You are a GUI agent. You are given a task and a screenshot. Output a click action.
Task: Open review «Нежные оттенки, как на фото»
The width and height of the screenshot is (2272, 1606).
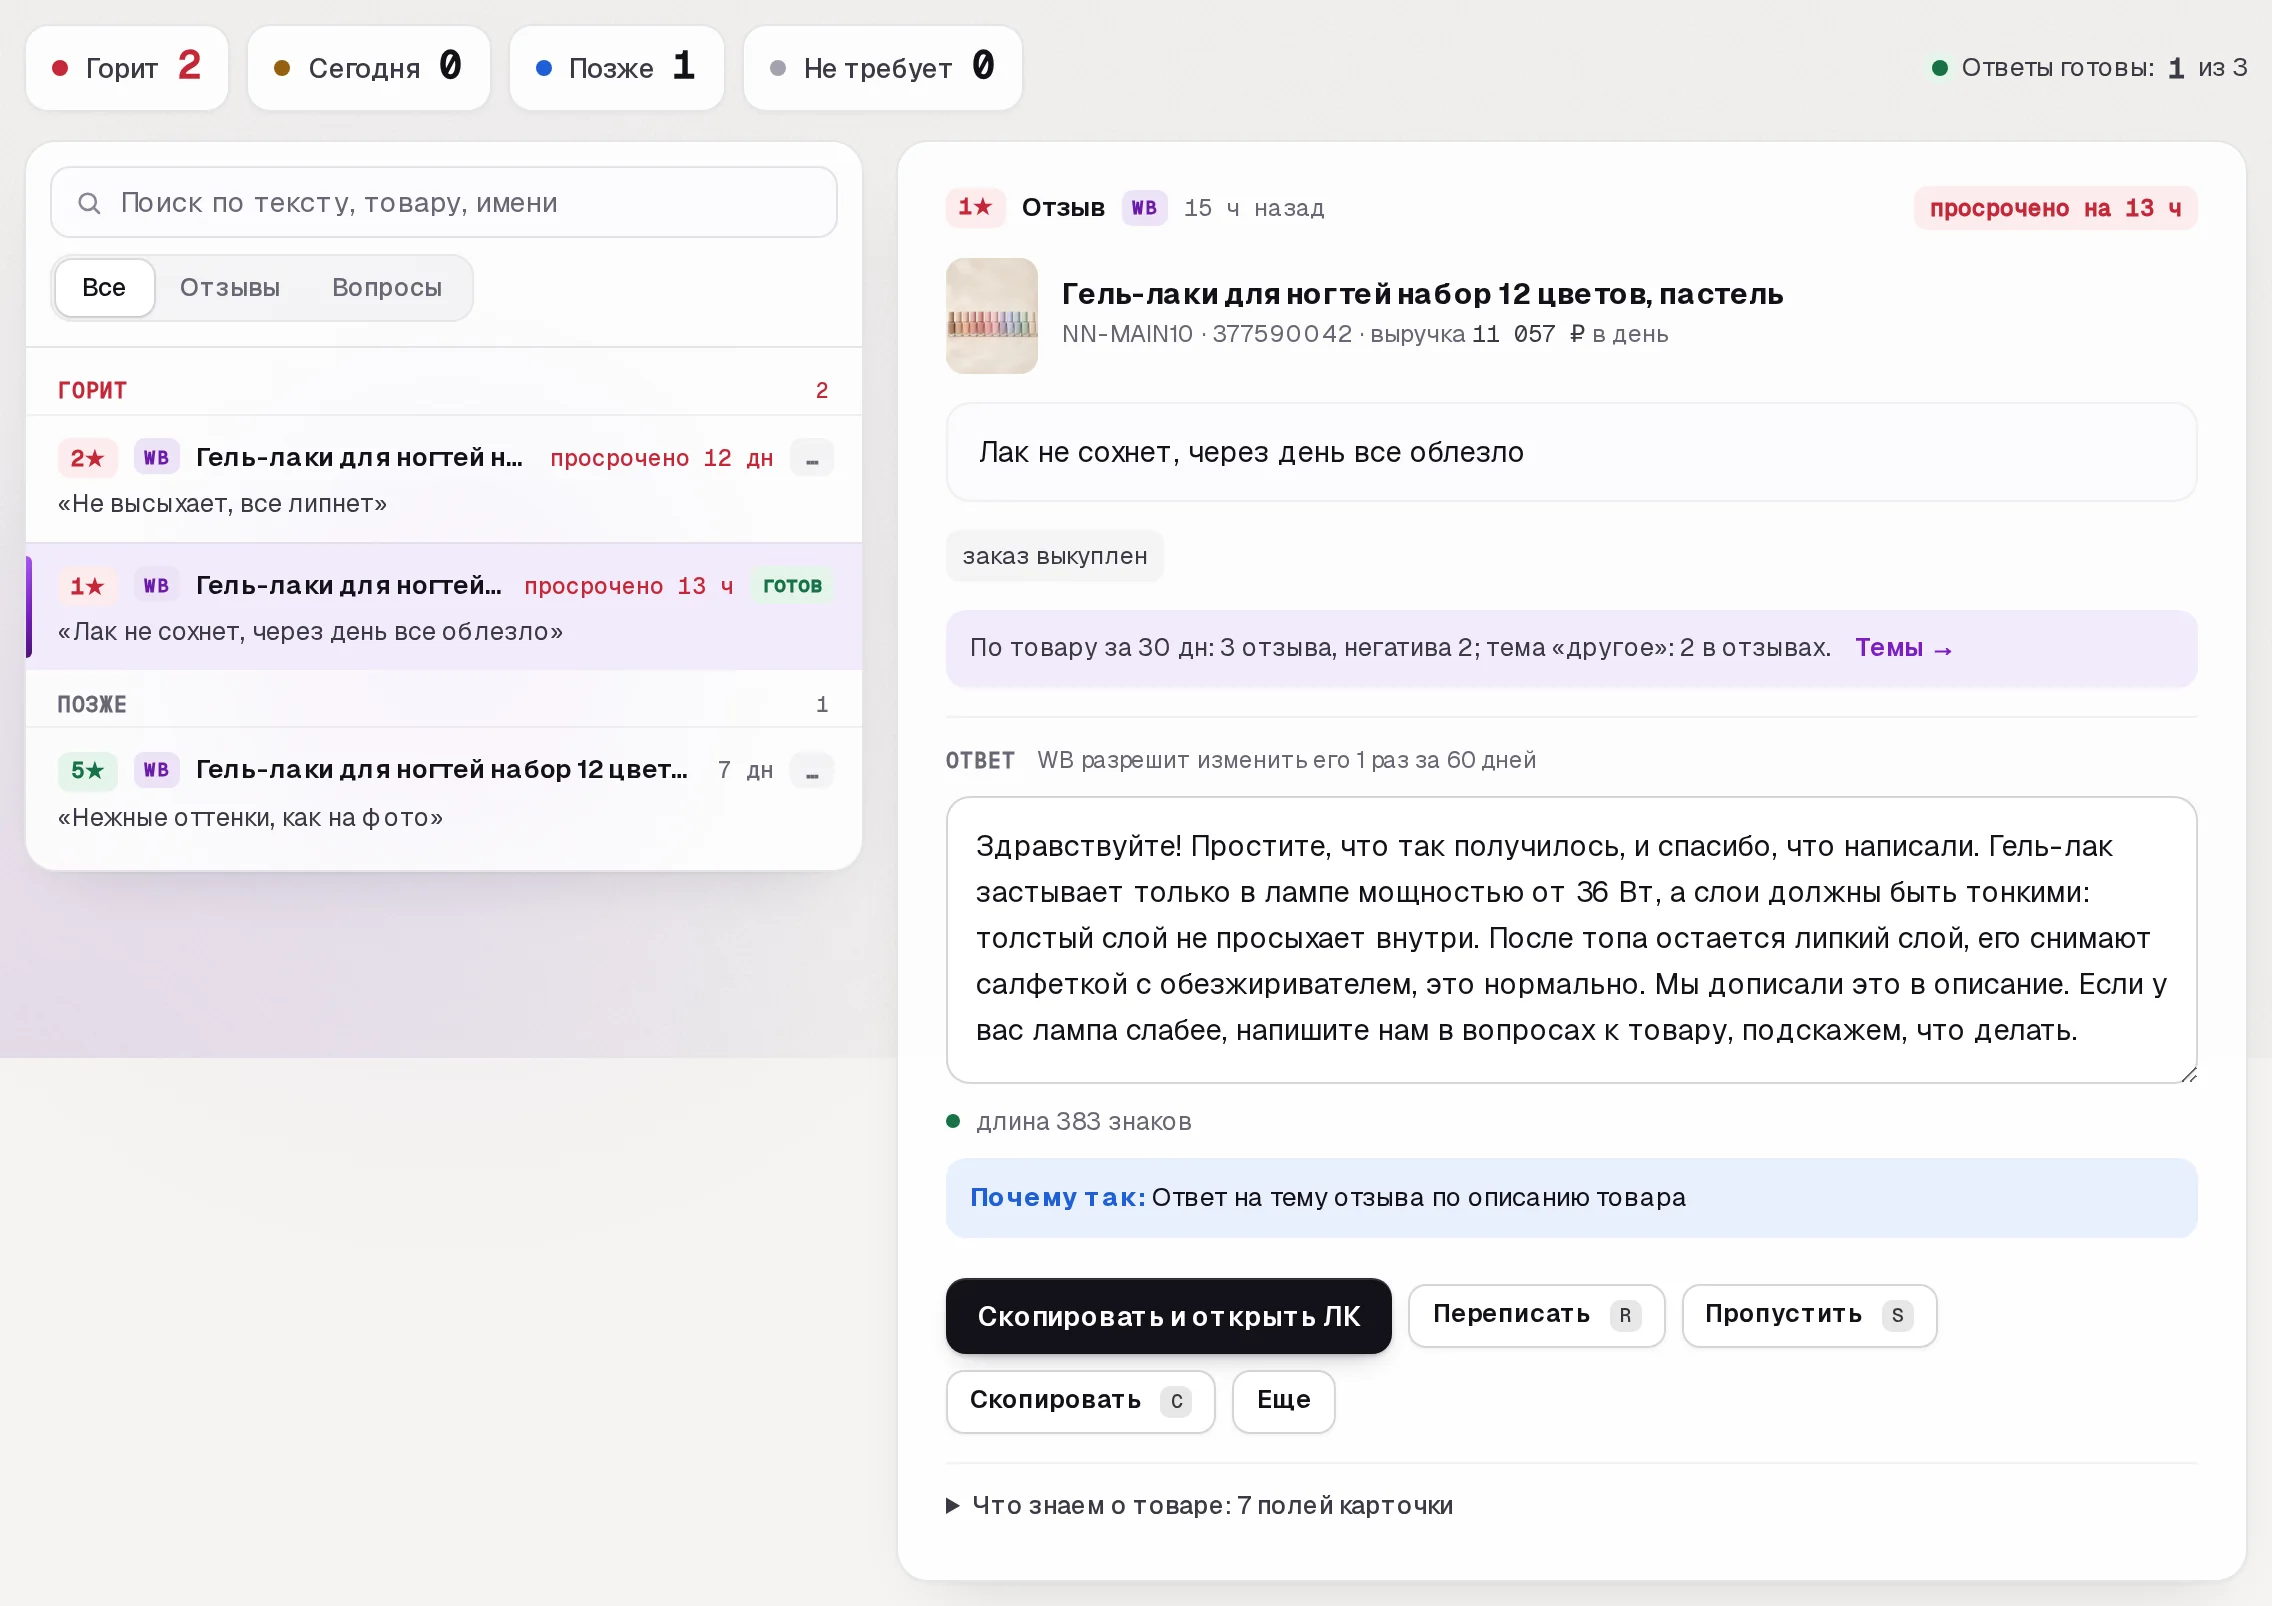[x=444, y=793]
